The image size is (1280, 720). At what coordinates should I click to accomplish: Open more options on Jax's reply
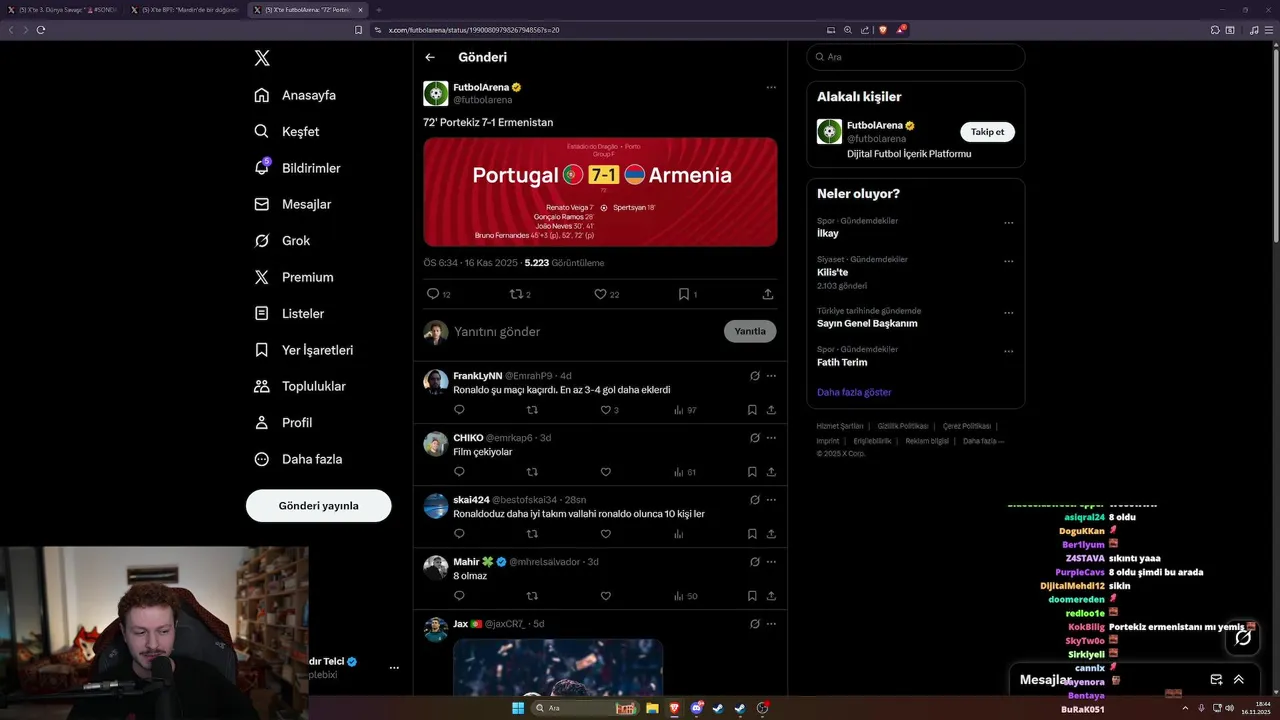pyautogui.click(x=771, y=624)
